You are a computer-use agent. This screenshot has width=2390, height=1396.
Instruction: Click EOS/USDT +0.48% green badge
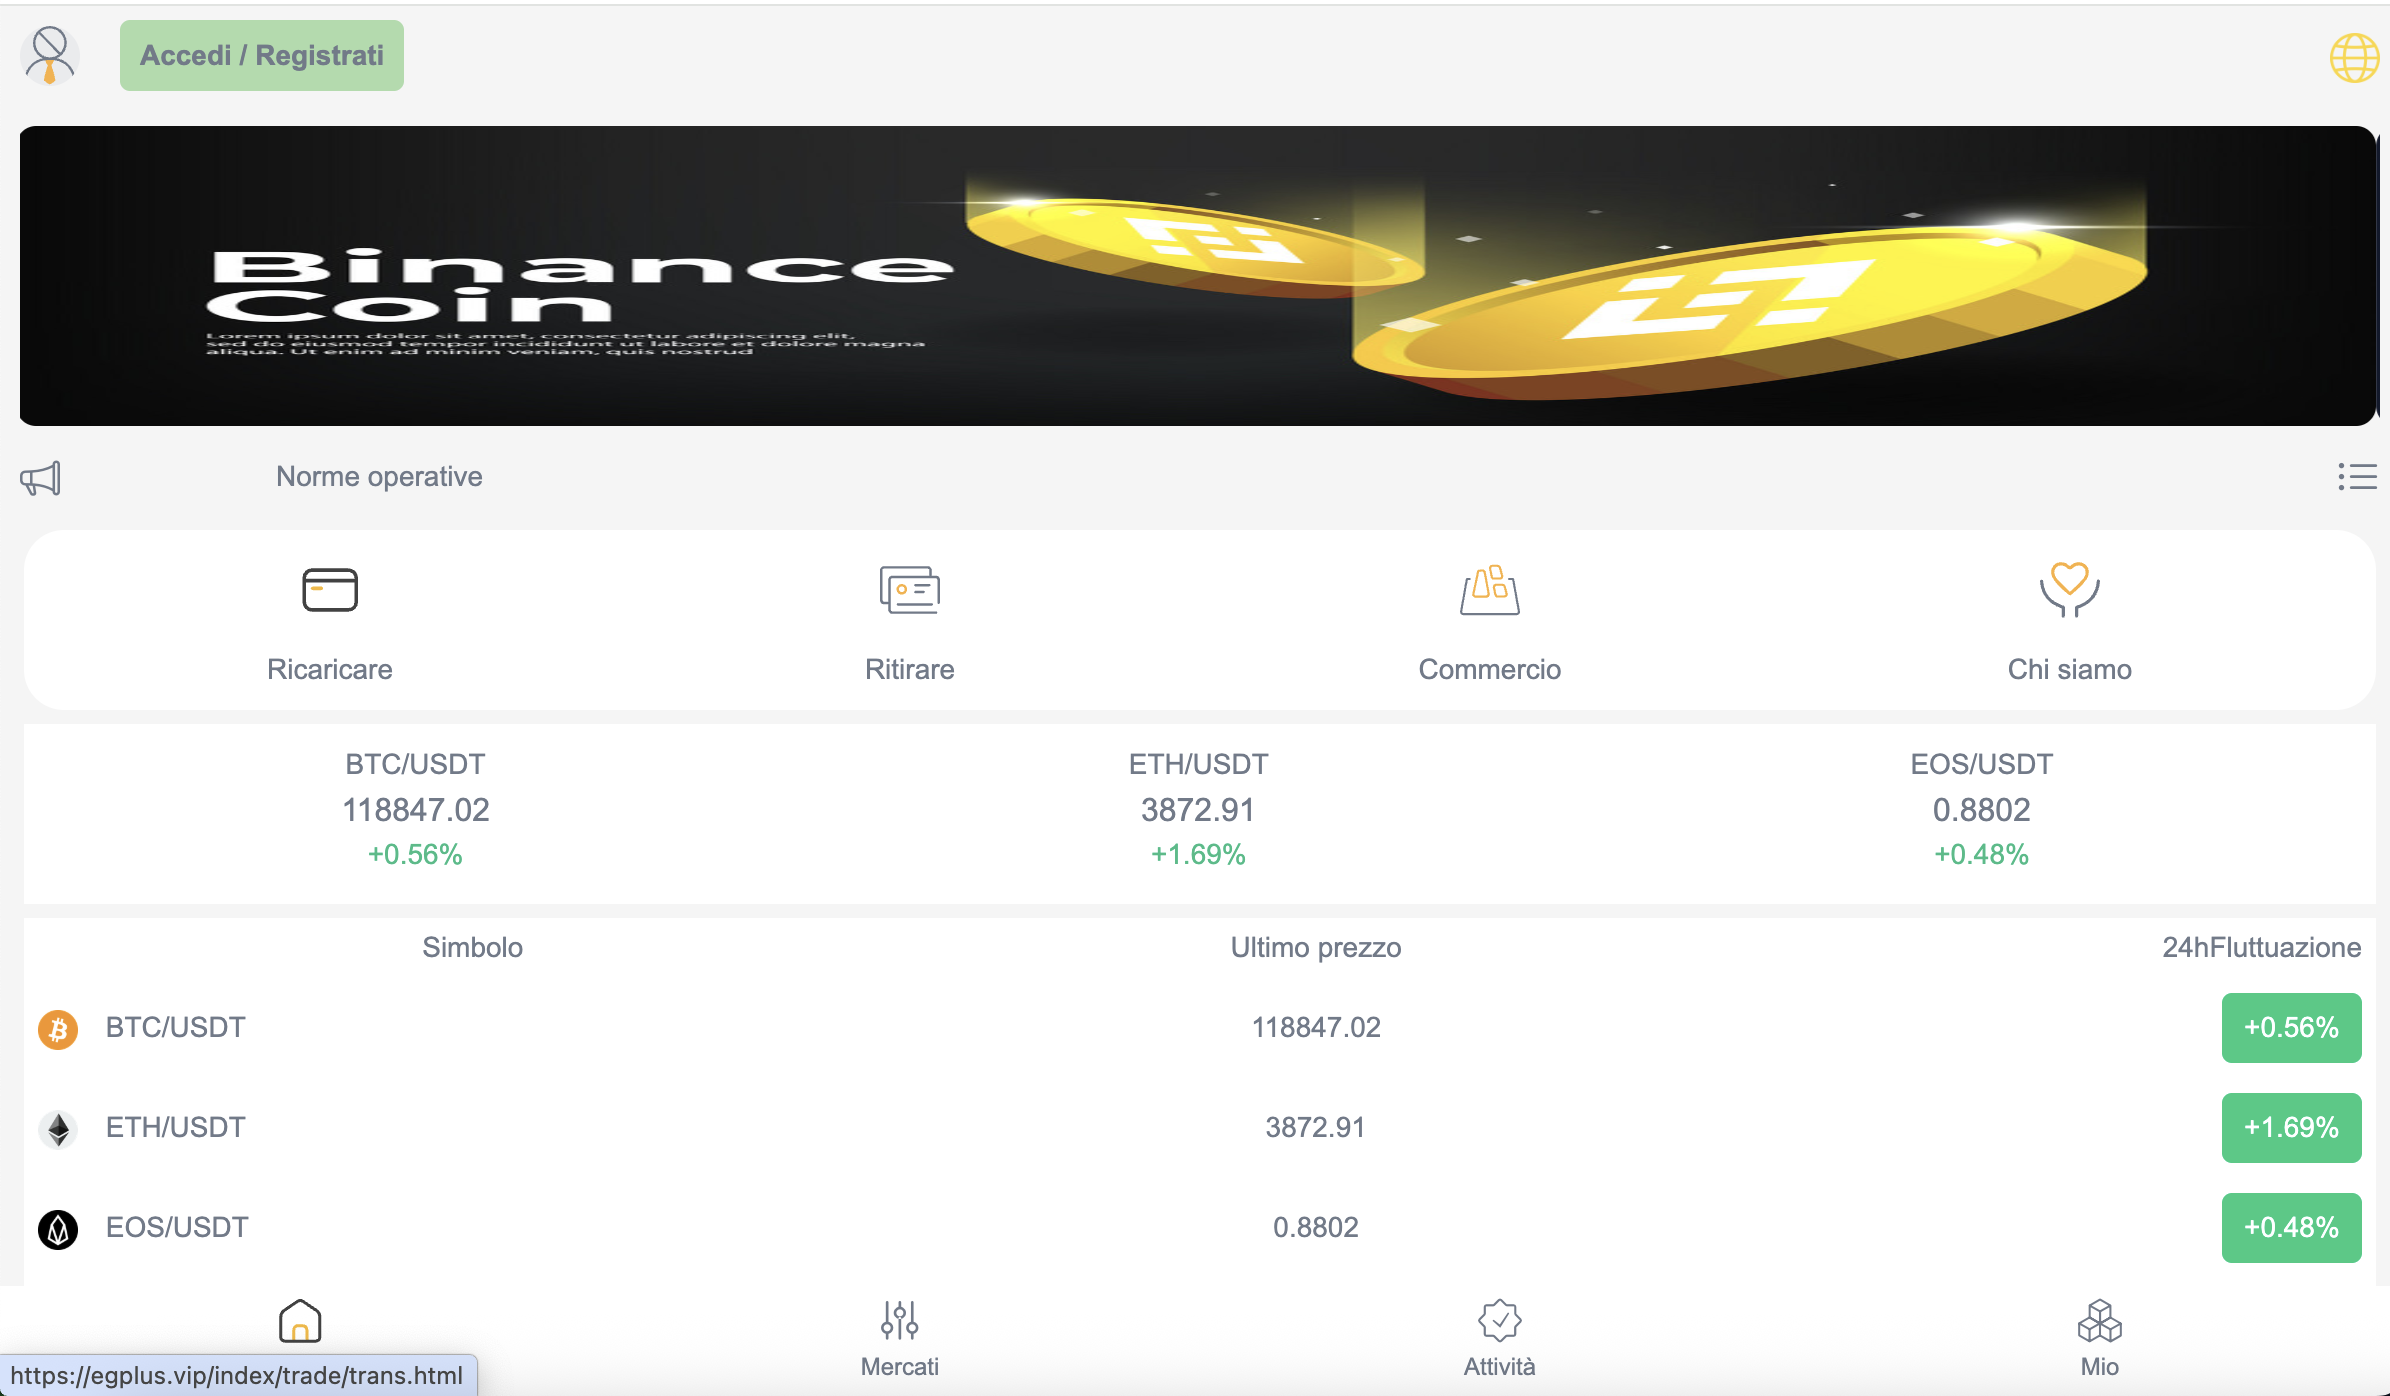(2292, 1228)
